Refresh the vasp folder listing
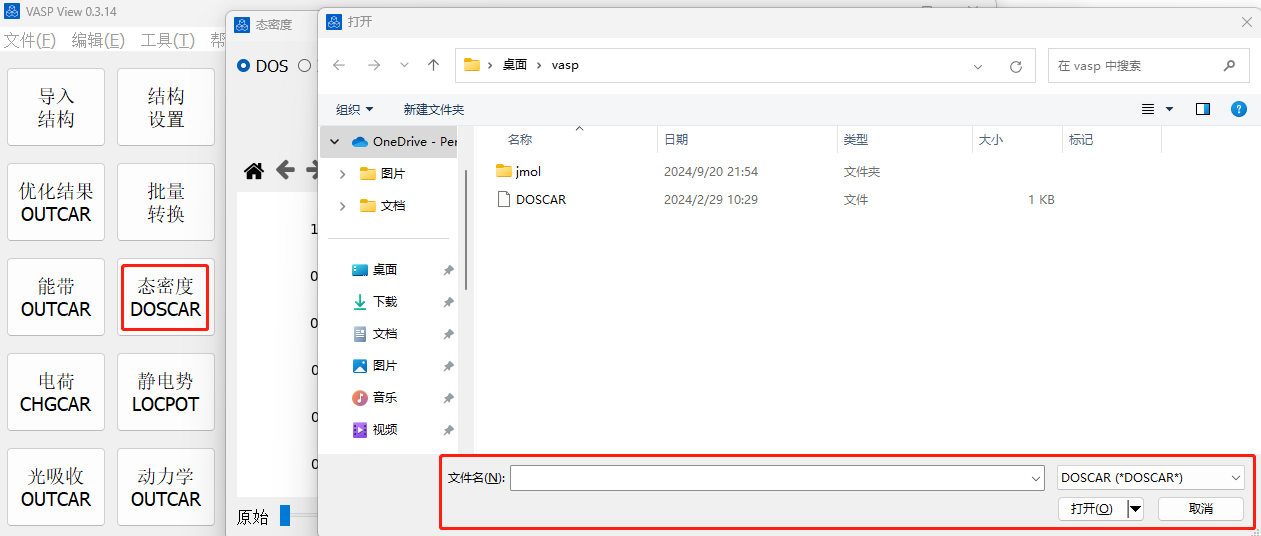 coord(1016,66)
